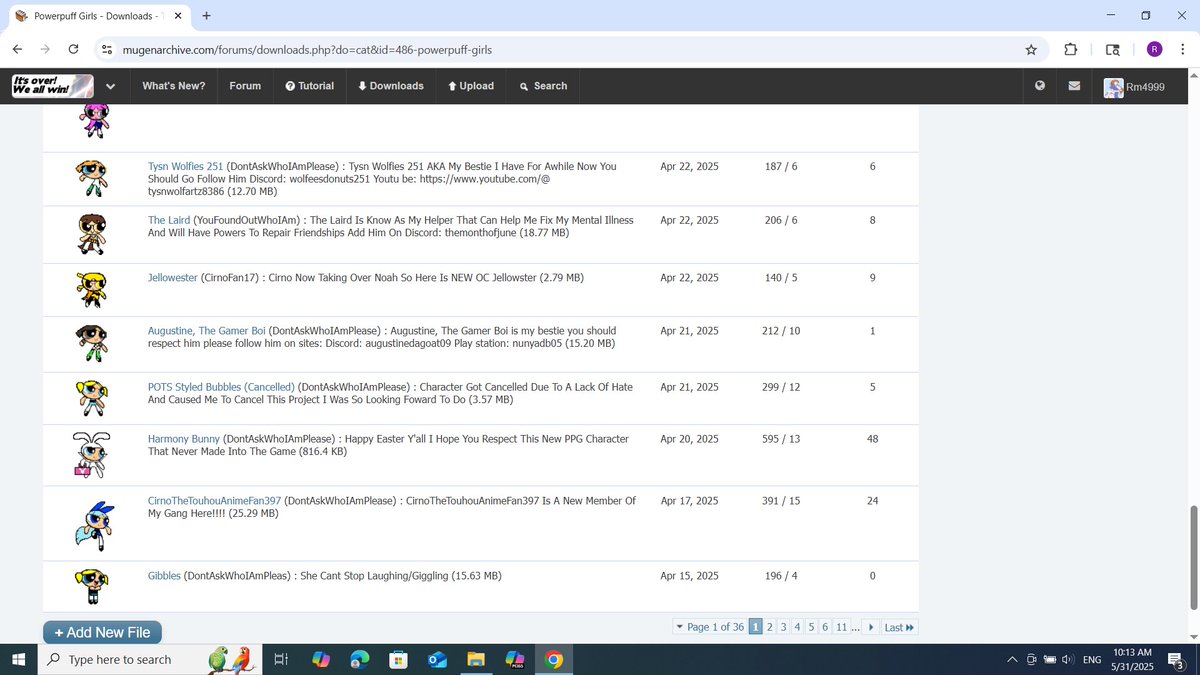The height and width of the screenshot is (675, 1200).
Task: Open the CirnoTheTouhouAnimeFan397 download link
Action: (x=214, y=501)
